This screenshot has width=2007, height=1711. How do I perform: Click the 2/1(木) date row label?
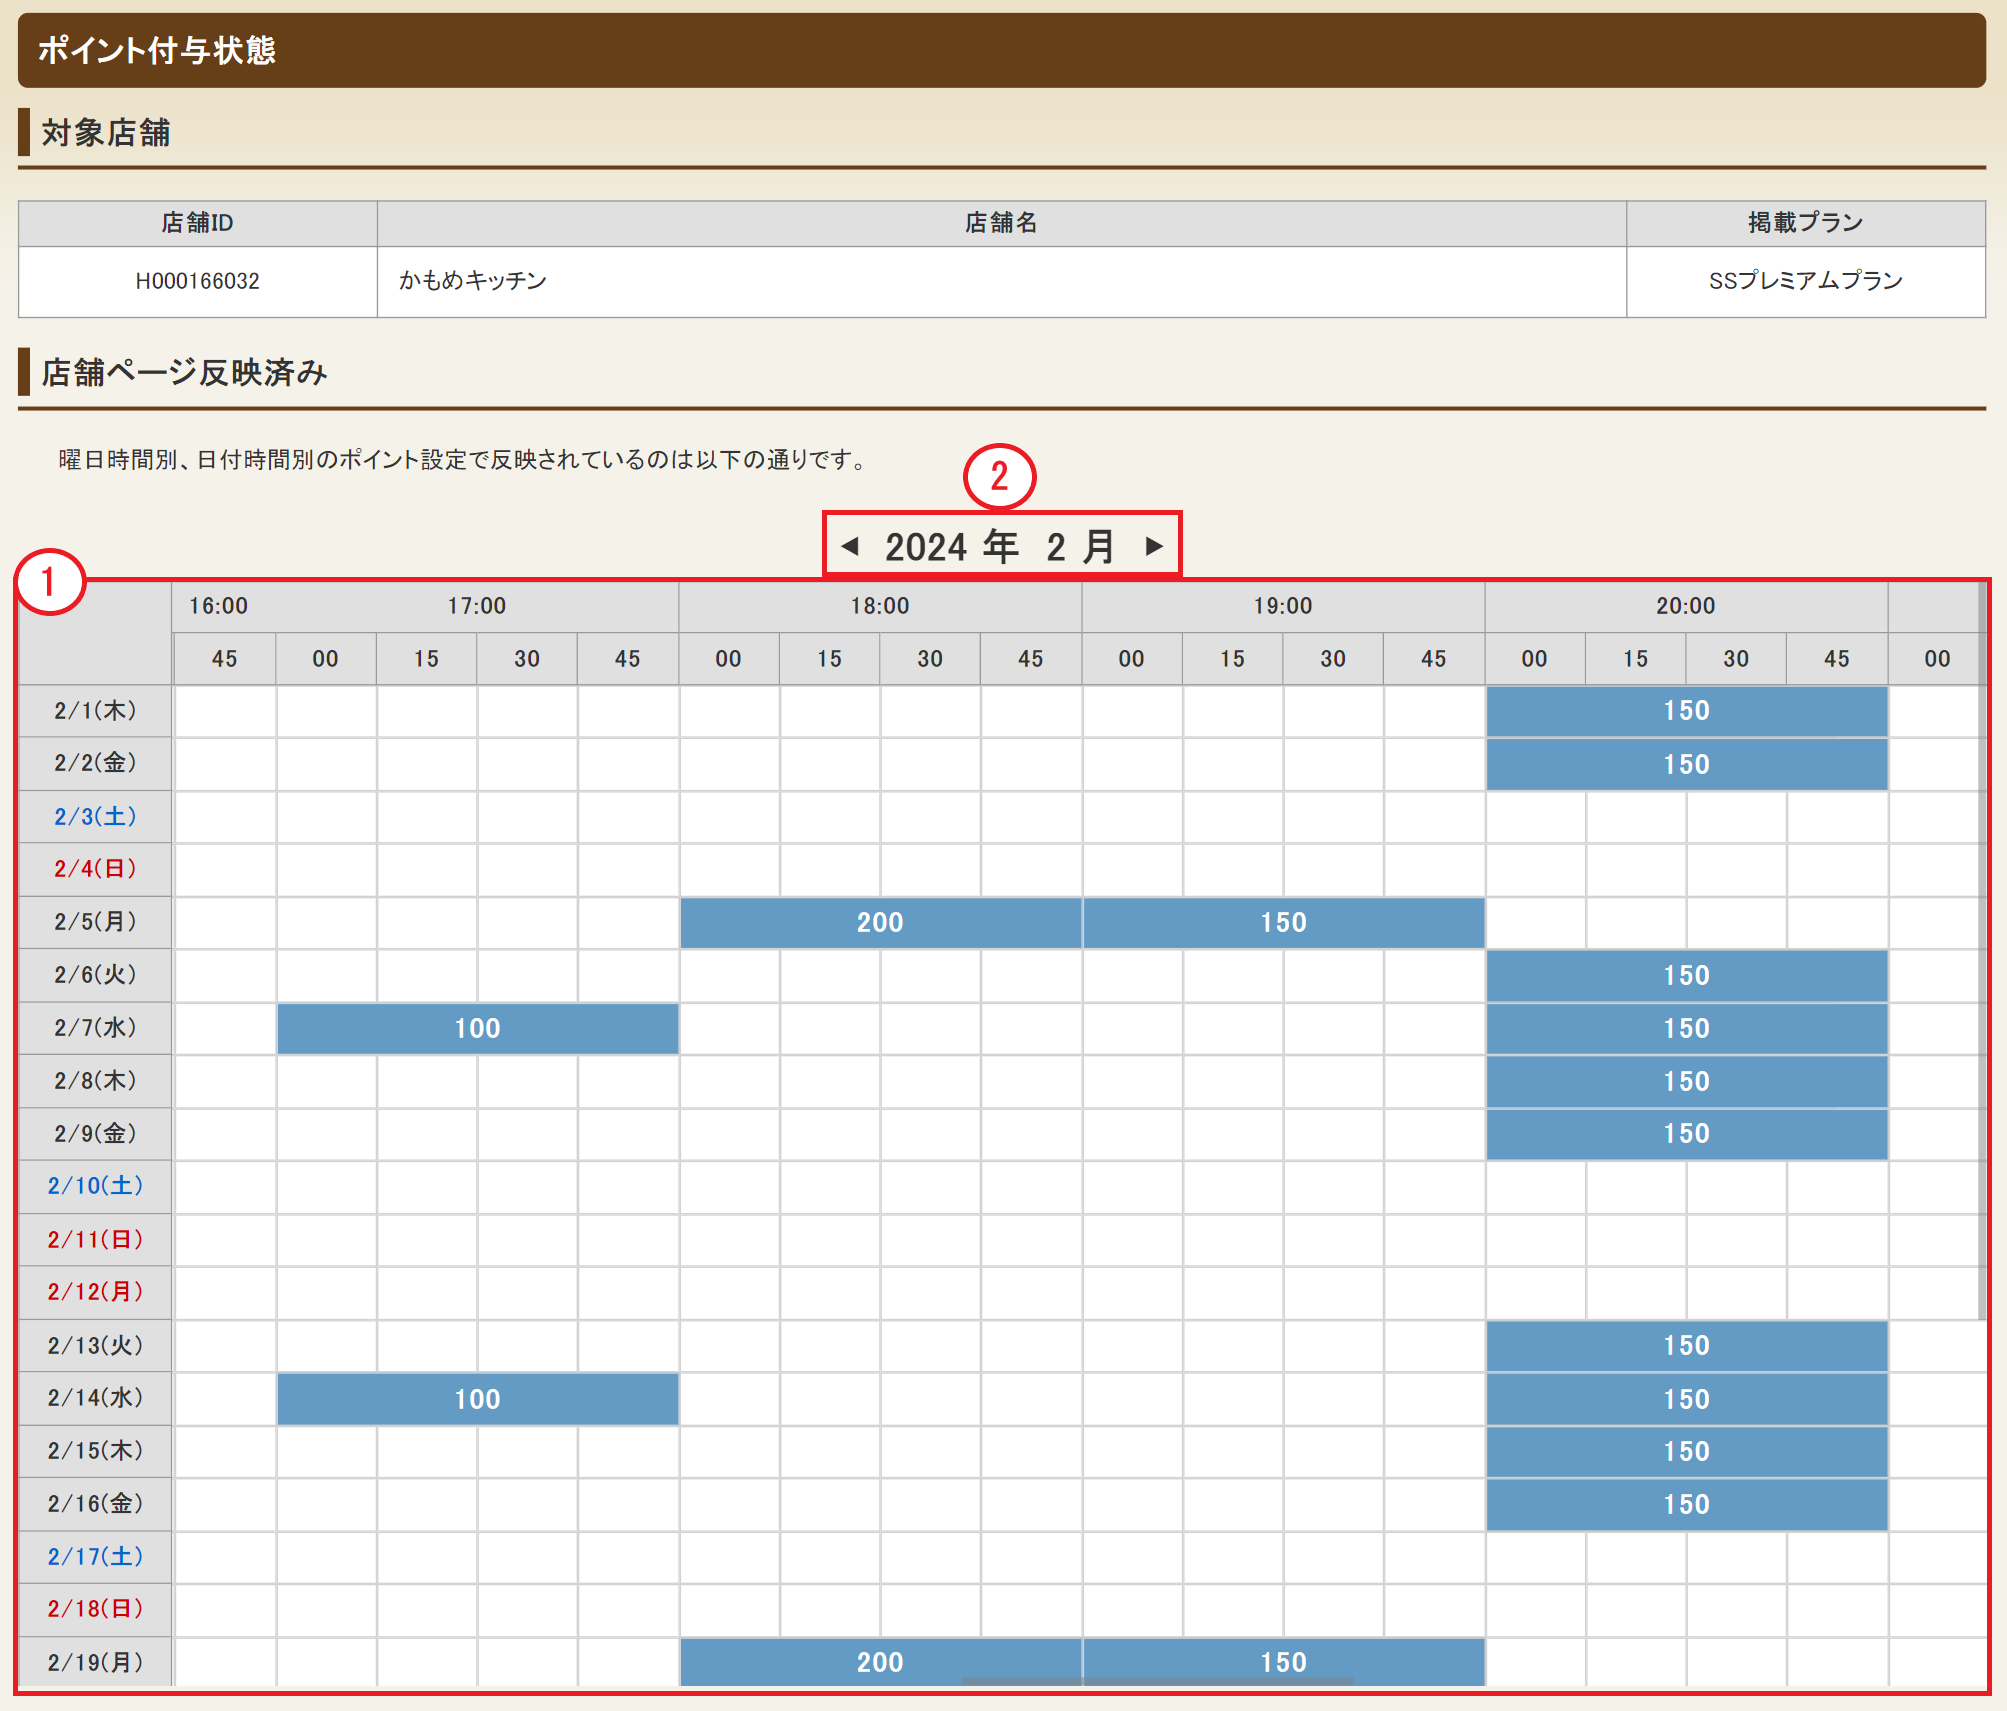95,711
